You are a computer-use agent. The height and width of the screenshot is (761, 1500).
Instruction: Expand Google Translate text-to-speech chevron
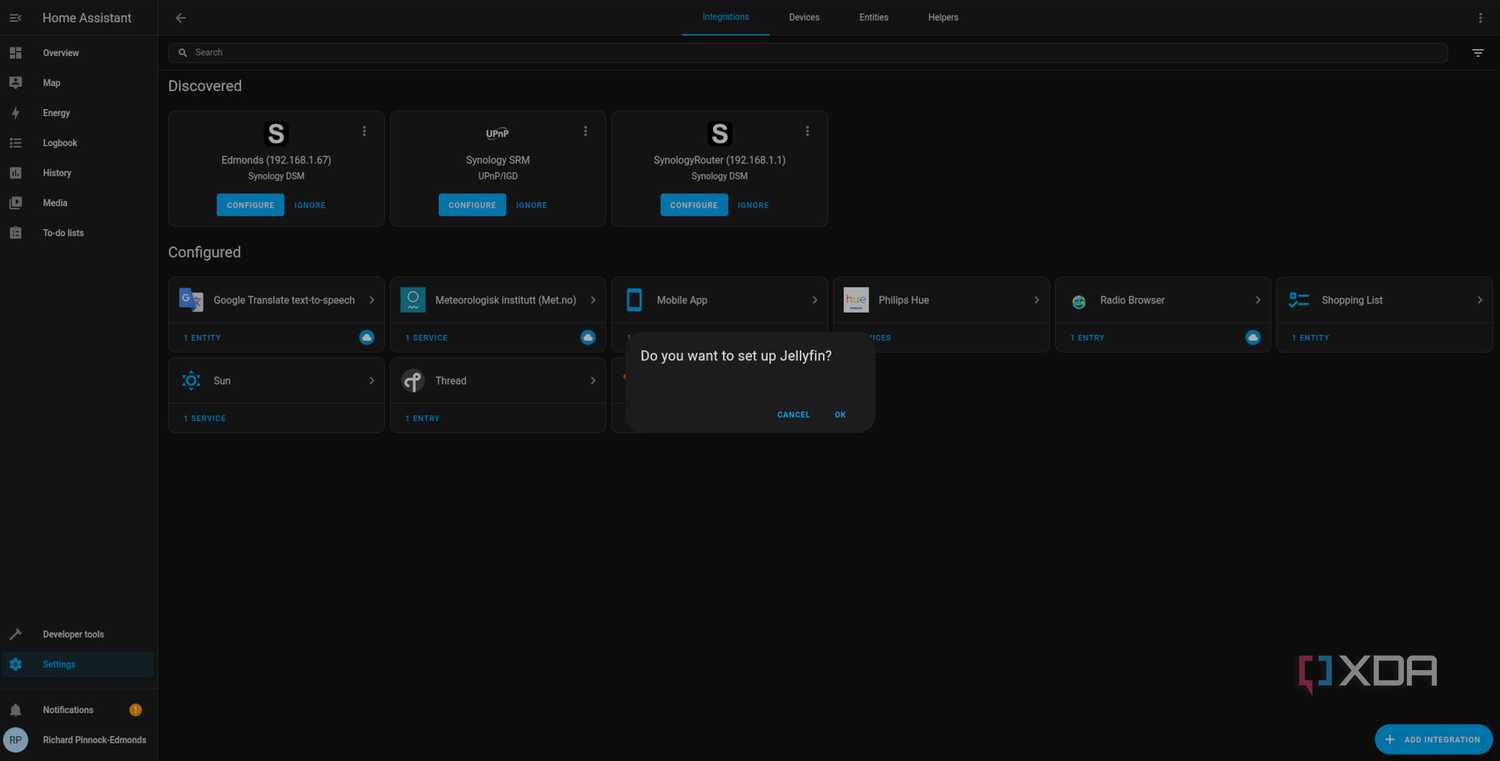[372, 300]
